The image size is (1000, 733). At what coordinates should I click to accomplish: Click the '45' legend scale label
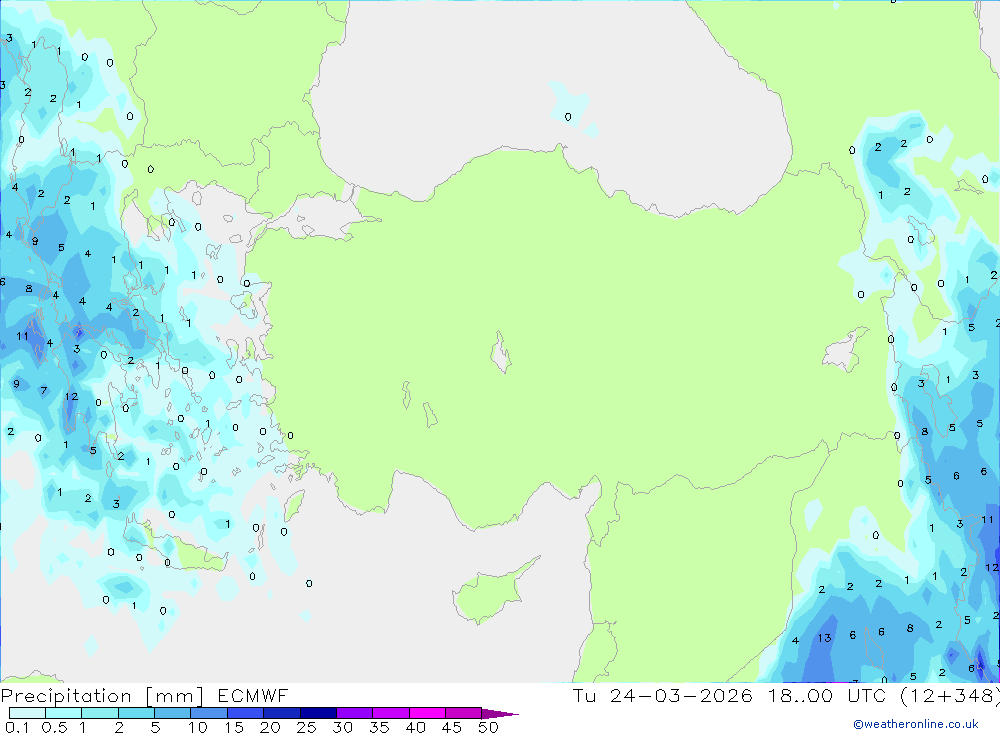(452, 727)
